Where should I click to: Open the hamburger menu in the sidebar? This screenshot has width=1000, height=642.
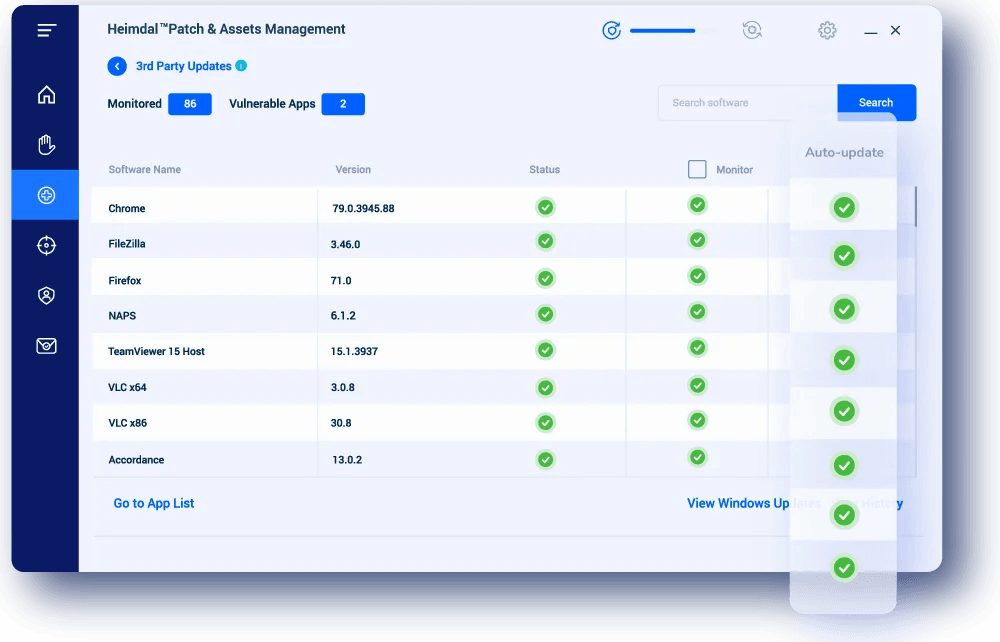[46, 30]
